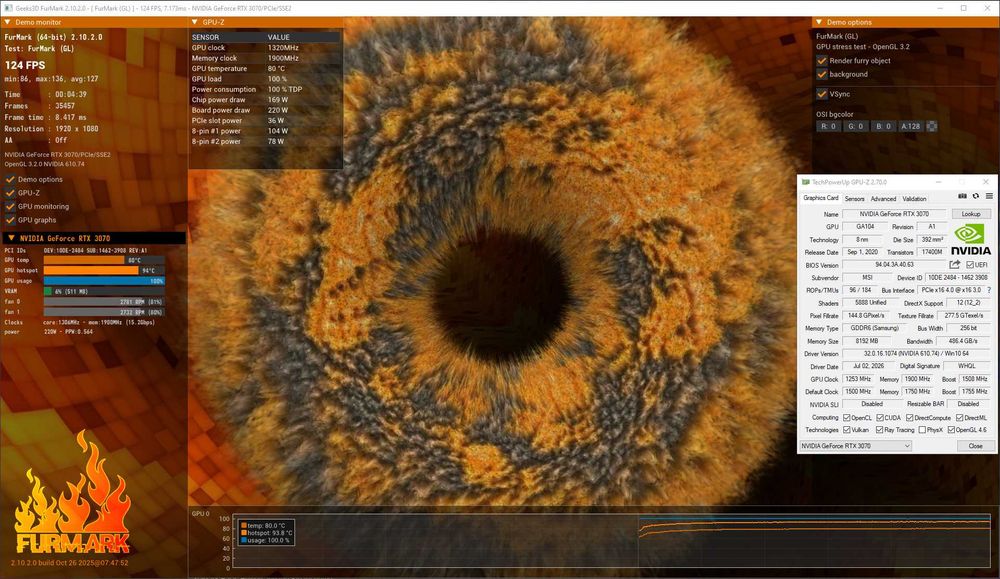This screenshot has height=579, width=1000.
Task: Click the GPU temperature row in sensor table
Action: tap(265, 68)
